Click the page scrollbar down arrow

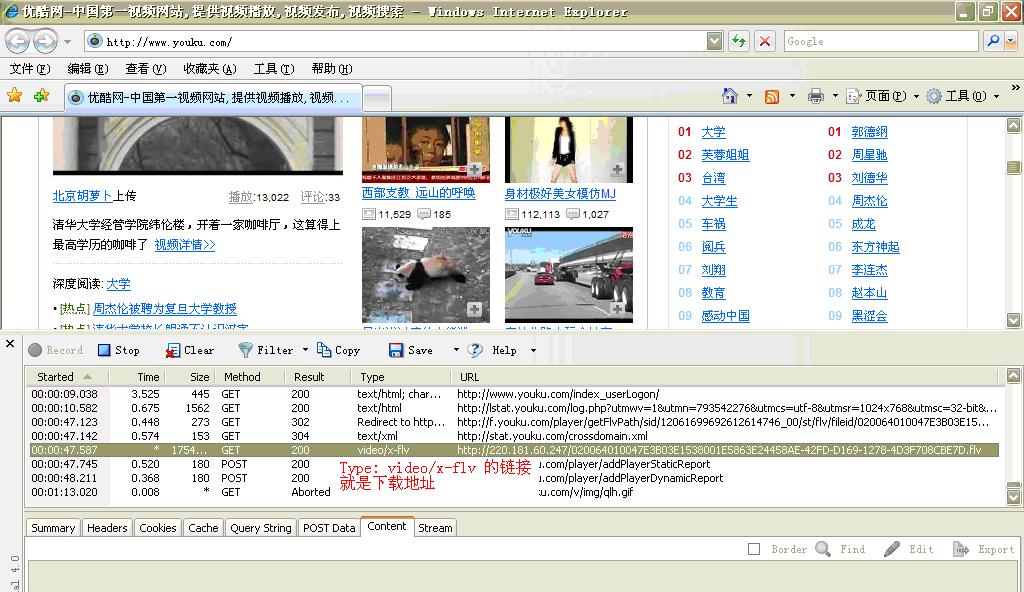tap(1014, 320)
